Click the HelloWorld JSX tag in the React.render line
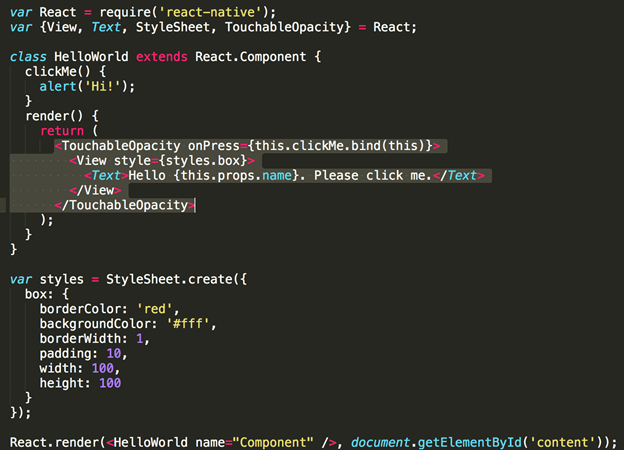This screenshot has height=450, width=624. [x=150, y=442]
